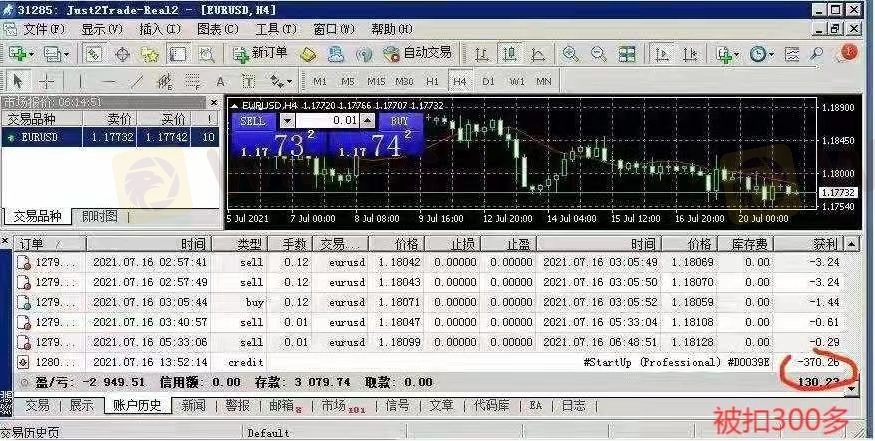Select the trendline drawing tool
This screenshot has width=875, height=441.
pos(137,81)
